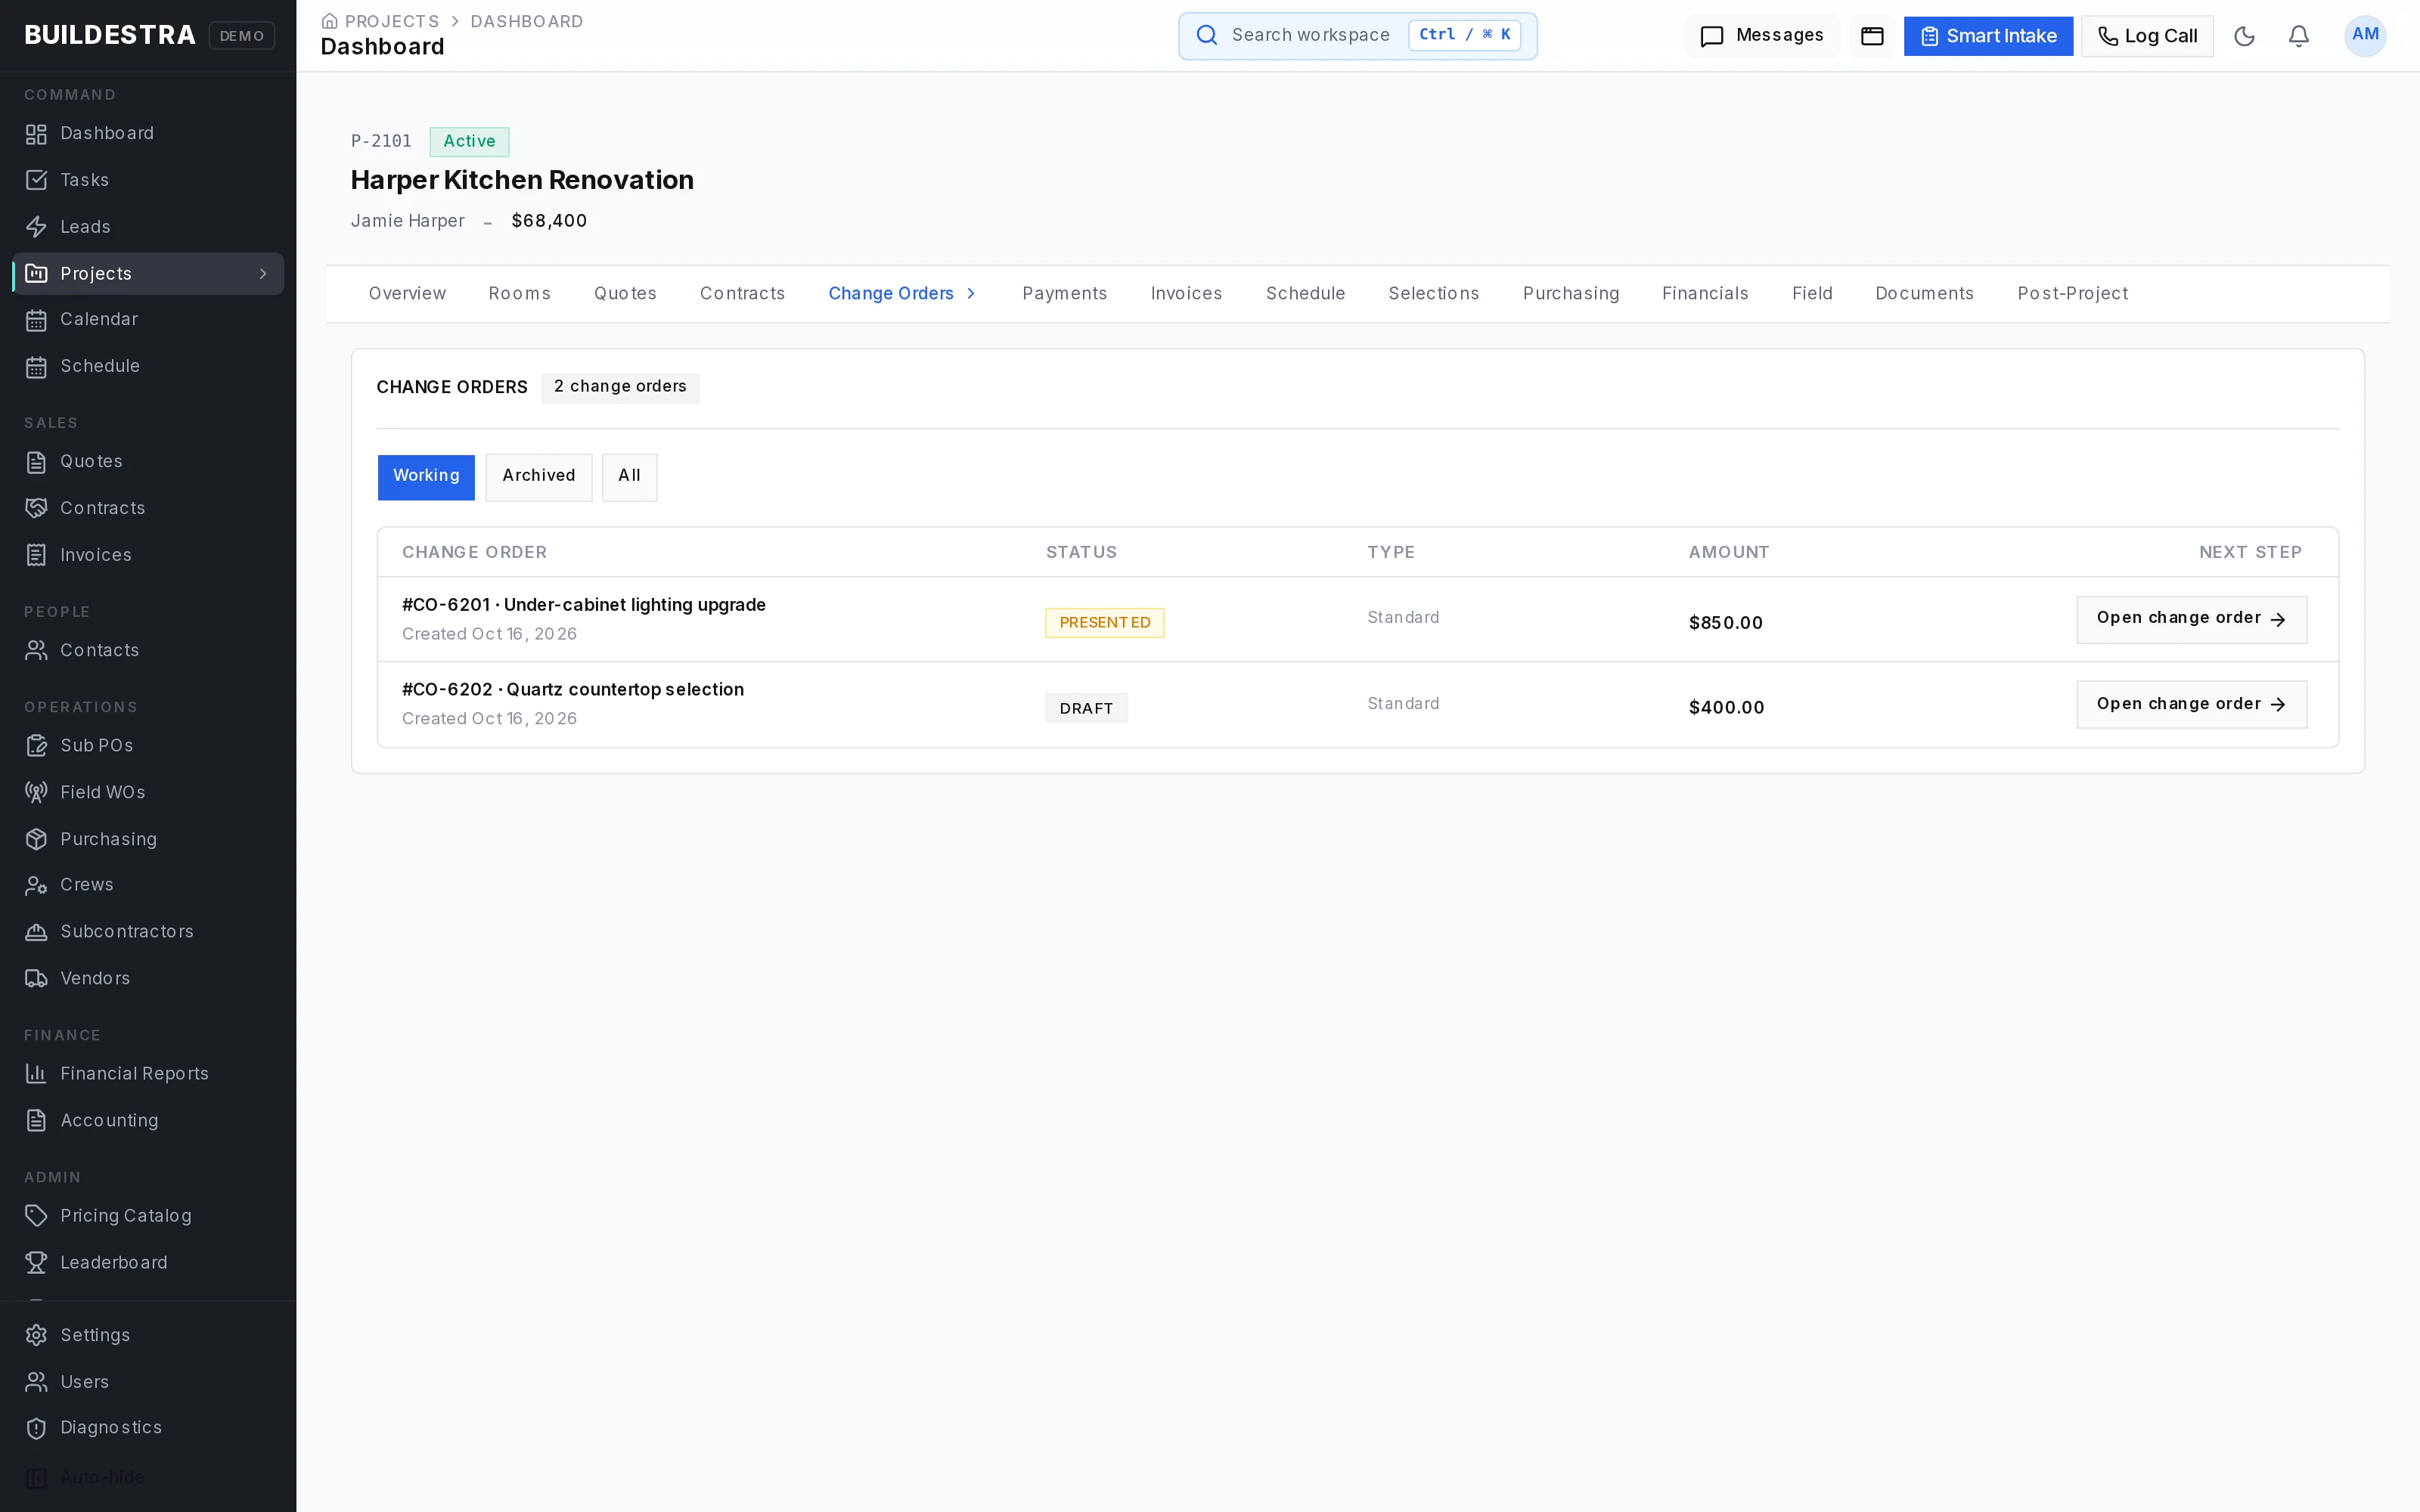
Task: Open change order for CO-6201
Action: click(2191, 619)
